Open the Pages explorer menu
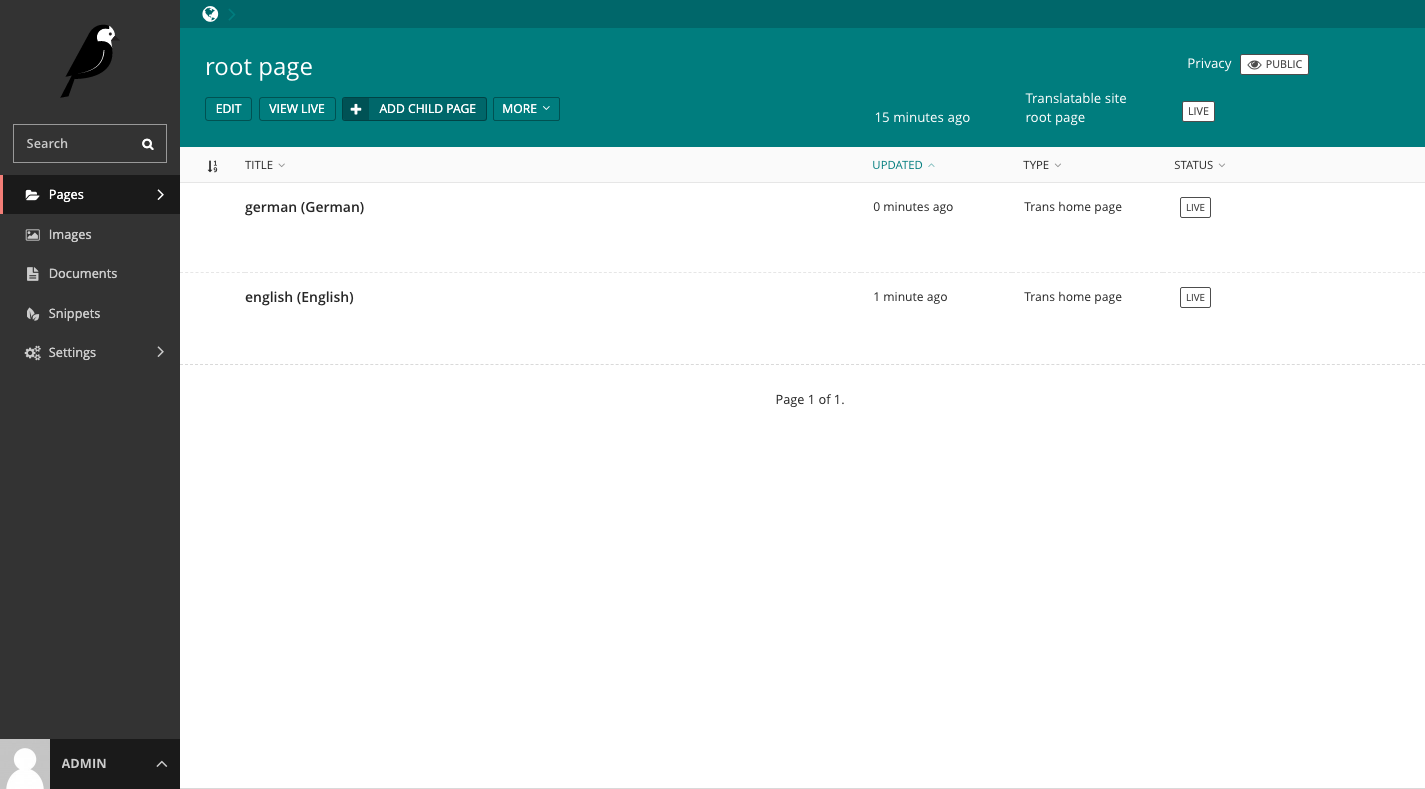This screenshot has height=789, width=1425. click(90, 194)
